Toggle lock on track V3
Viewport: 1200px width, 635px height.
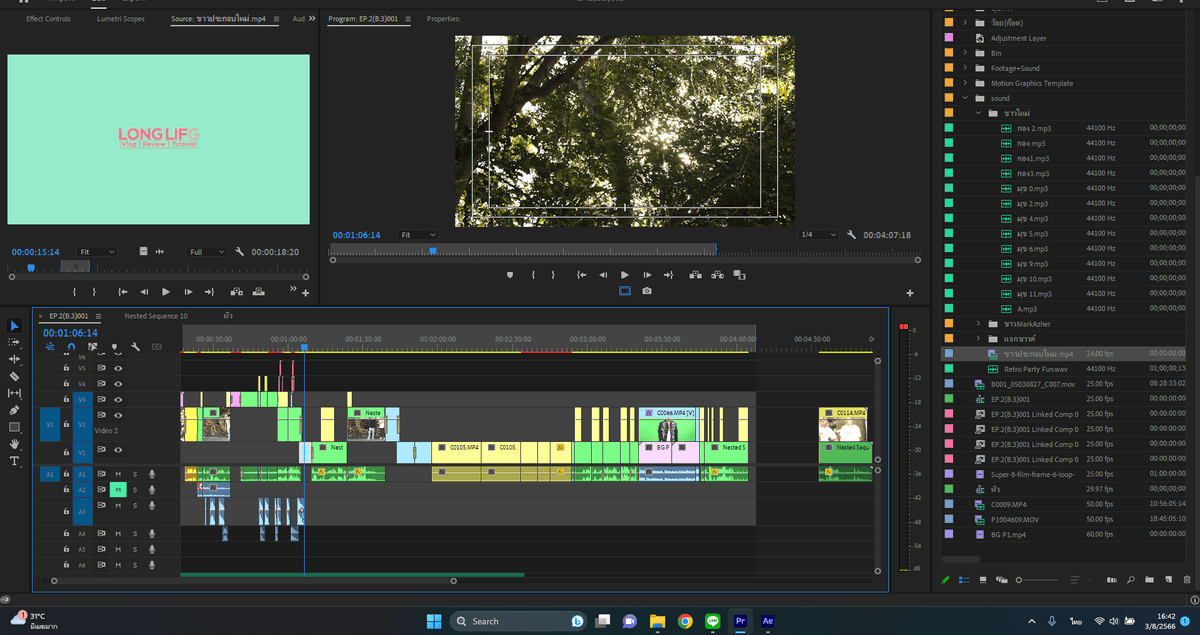(x=67, y=399)
